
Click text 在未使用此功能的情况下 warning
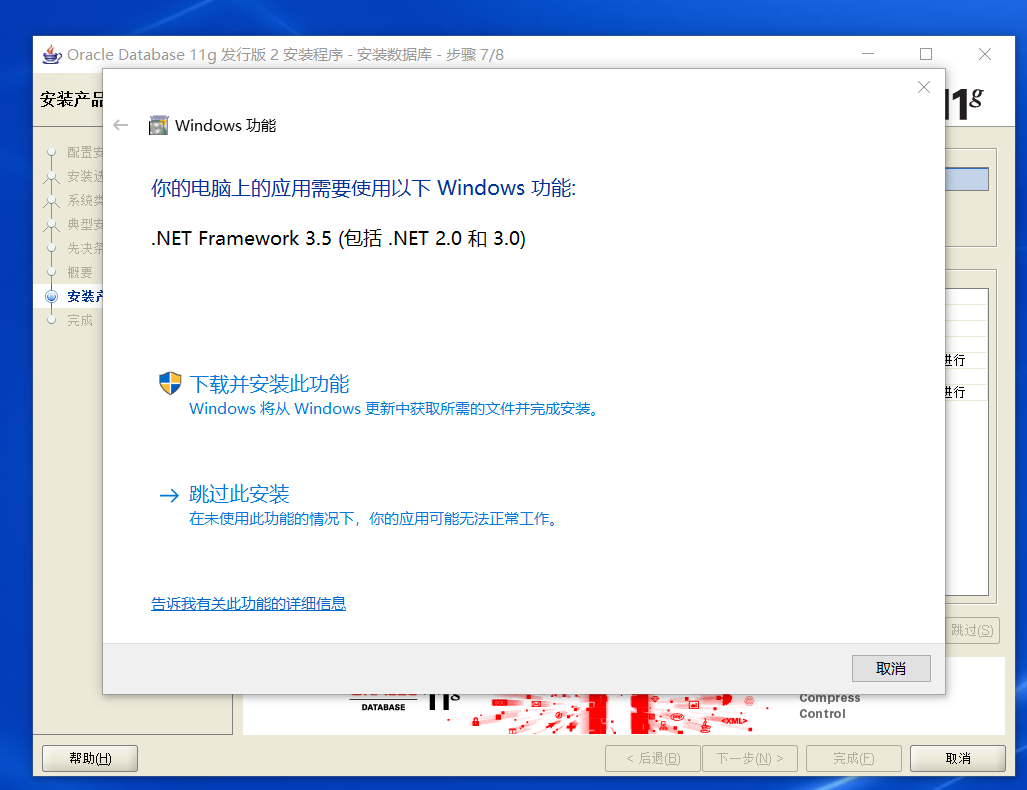[373, 519]
